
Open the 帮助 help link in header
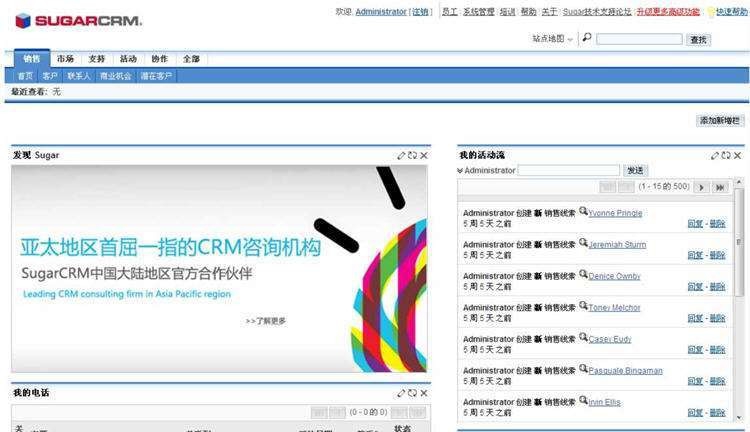[x=528, y=12]
